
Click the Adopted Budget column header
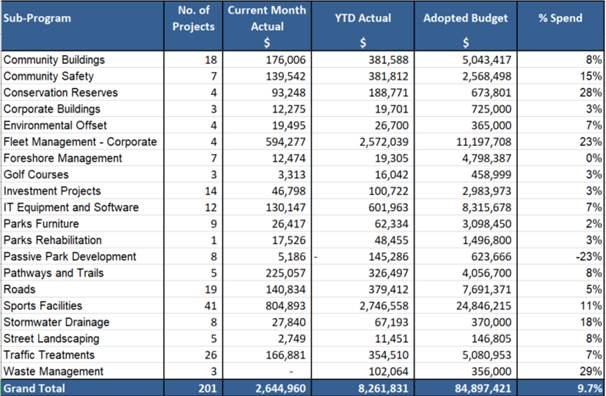465,18
